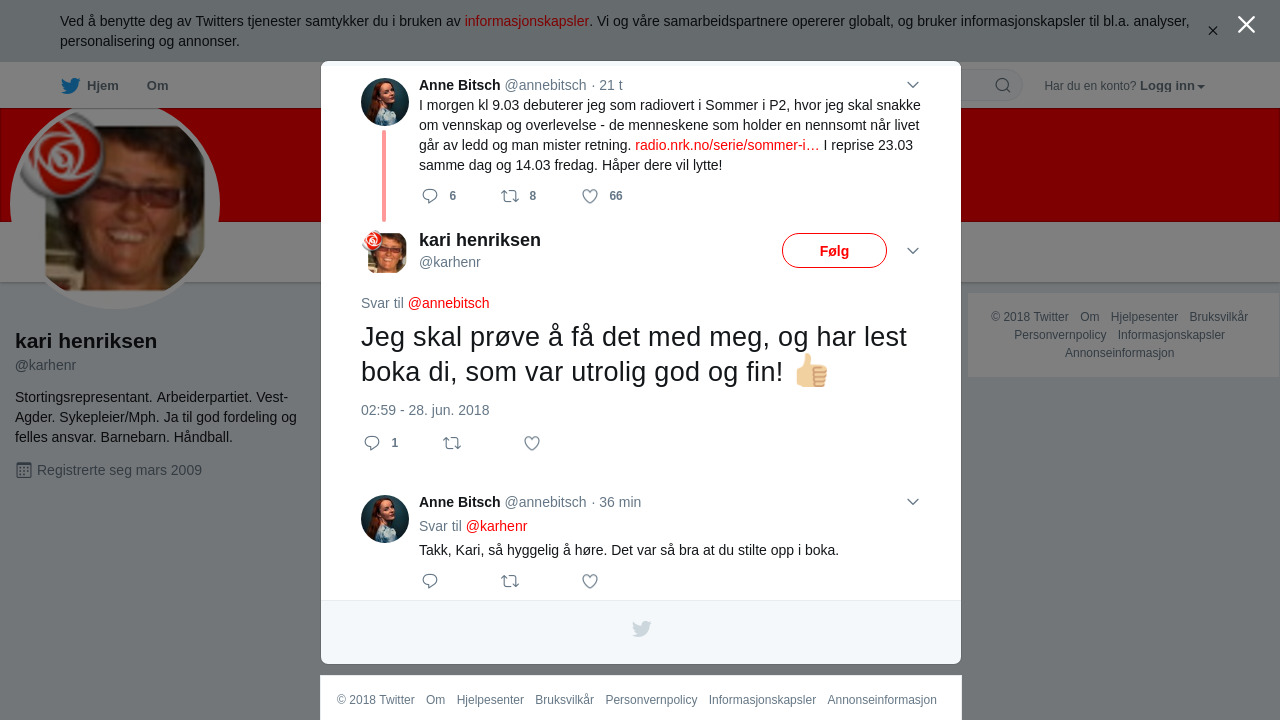
Task: Retweet Anne Bitsch's radio debut tweet
Action: 510,196
